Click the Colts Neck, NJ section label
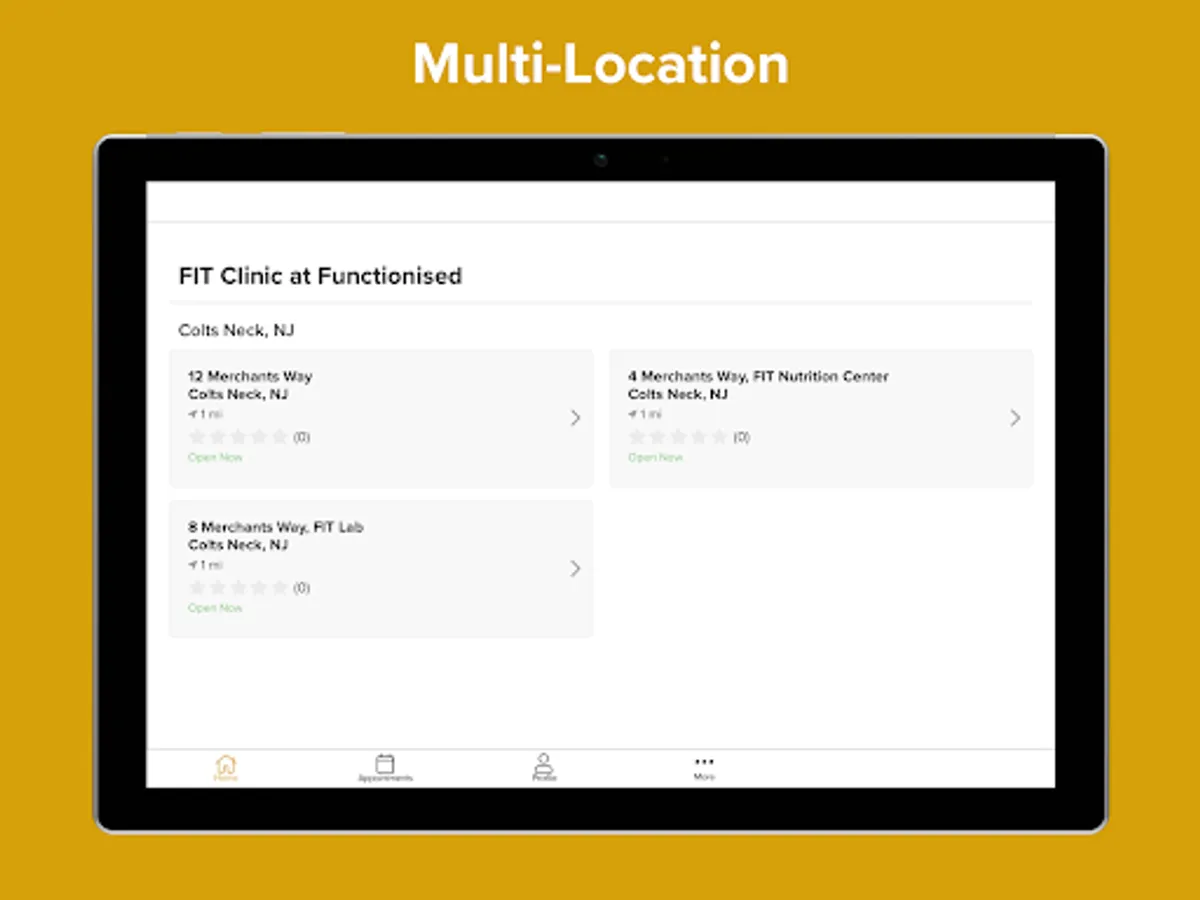This screenshot has width=1200, height=900. tap(236, 330)
